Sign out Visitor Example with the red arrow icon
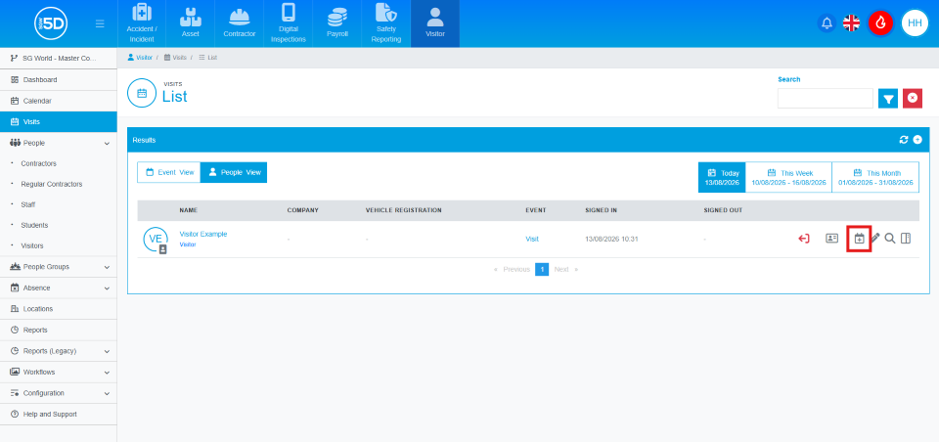The image size is (939, 442). [x=804, y=238]
